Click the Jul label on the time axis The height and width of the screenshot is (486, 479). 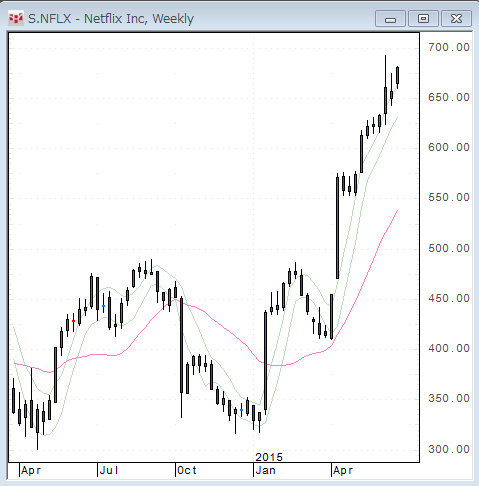pyautogui.click(x=109, y=471)
